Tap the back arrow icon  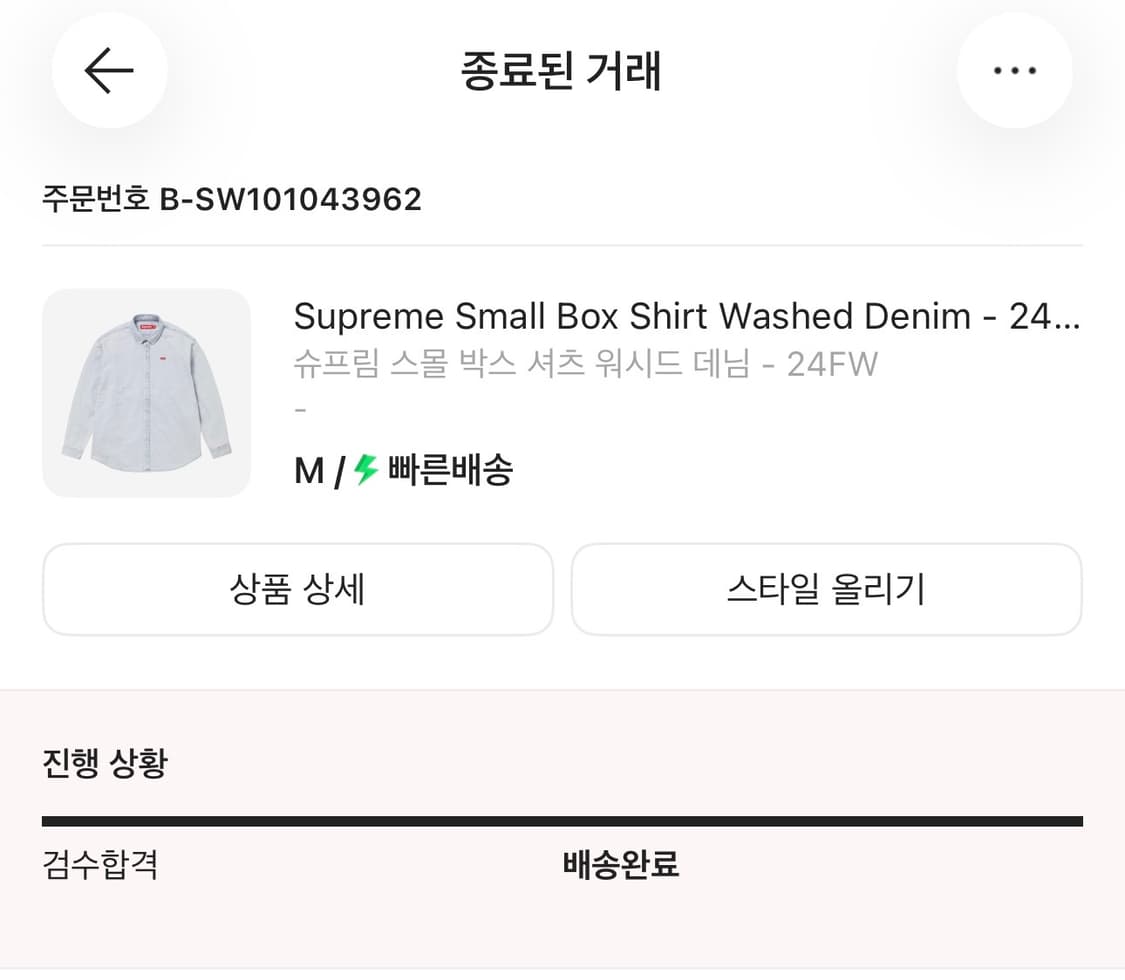pos(110,70)
